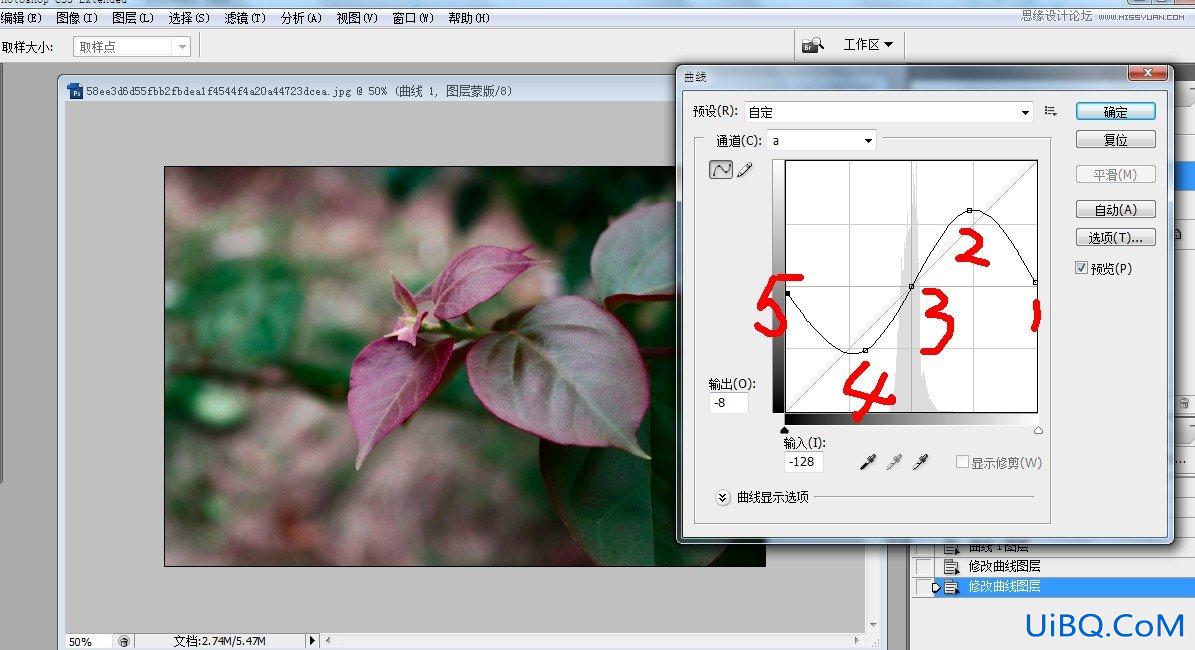The height and width of the screenshot is (650, 1195).
Task: Select the curve point near the valley
Action: pos(865,351)
